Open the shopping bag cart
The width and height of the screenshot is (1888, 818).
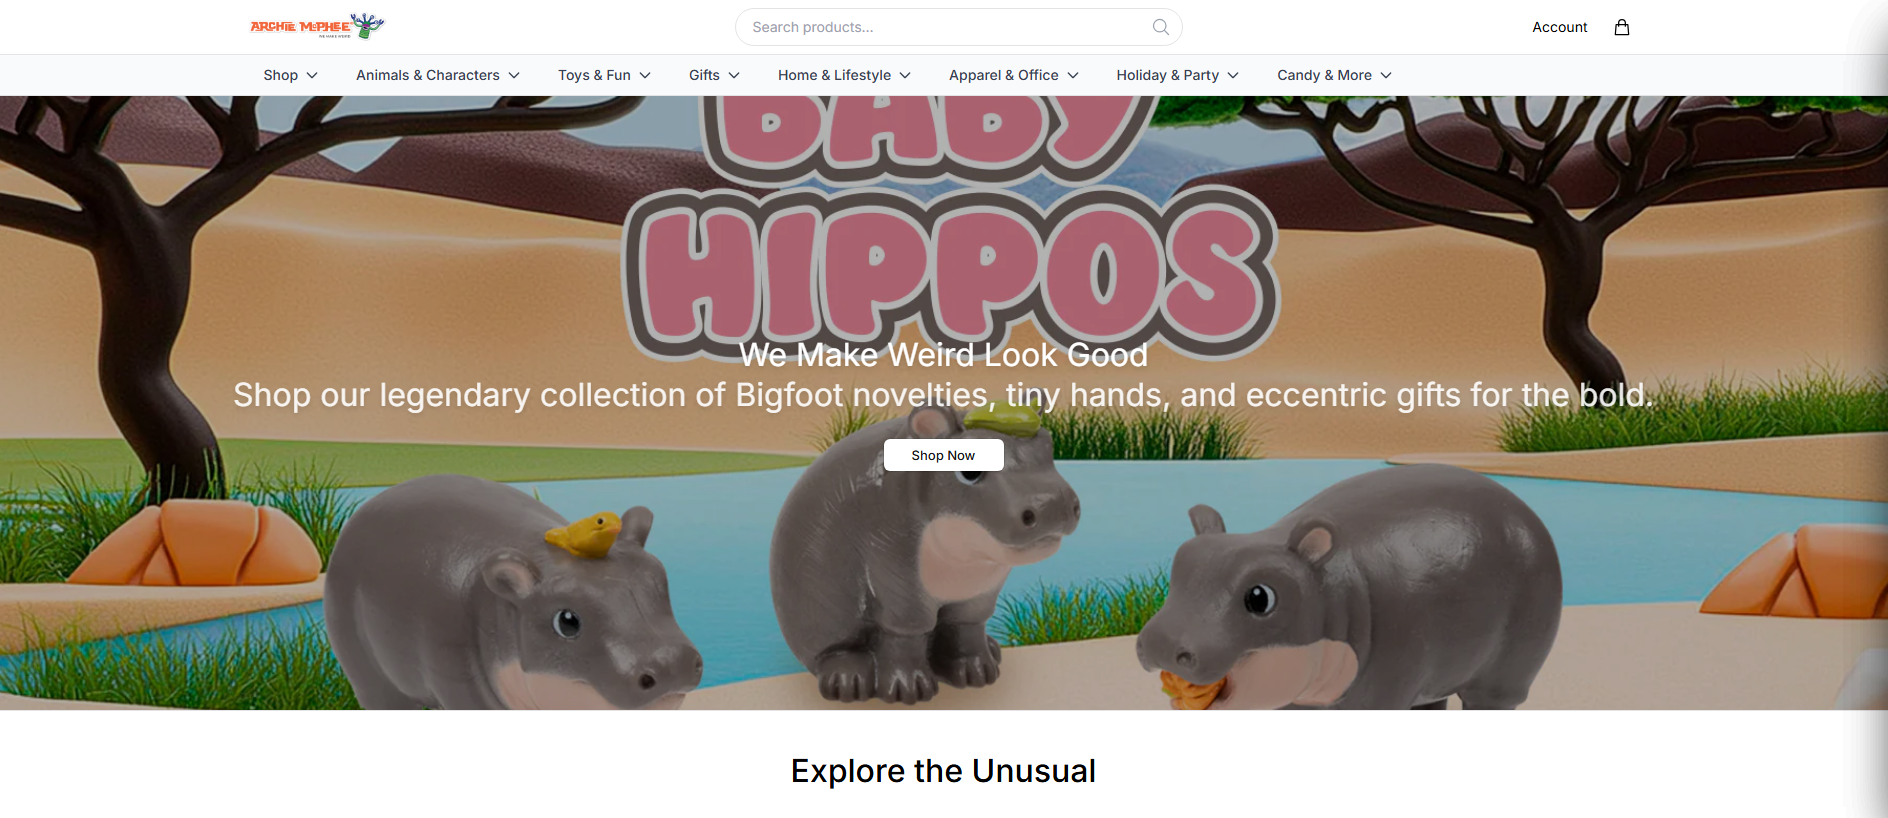pos(1622,27)
